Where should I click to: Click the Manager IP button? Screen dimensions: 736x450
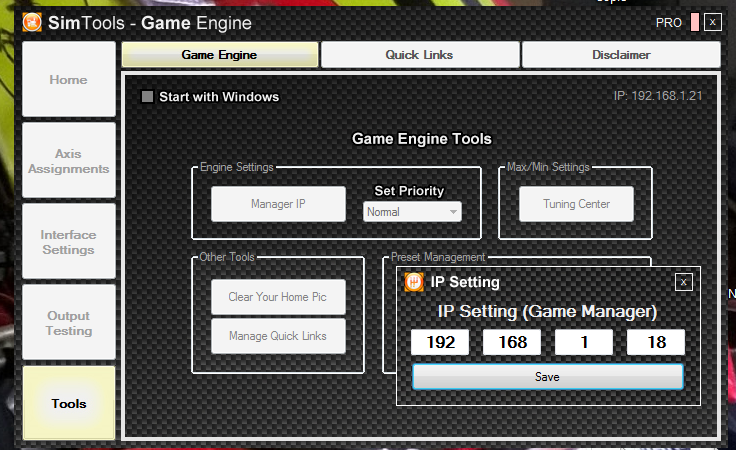[278, 204]
